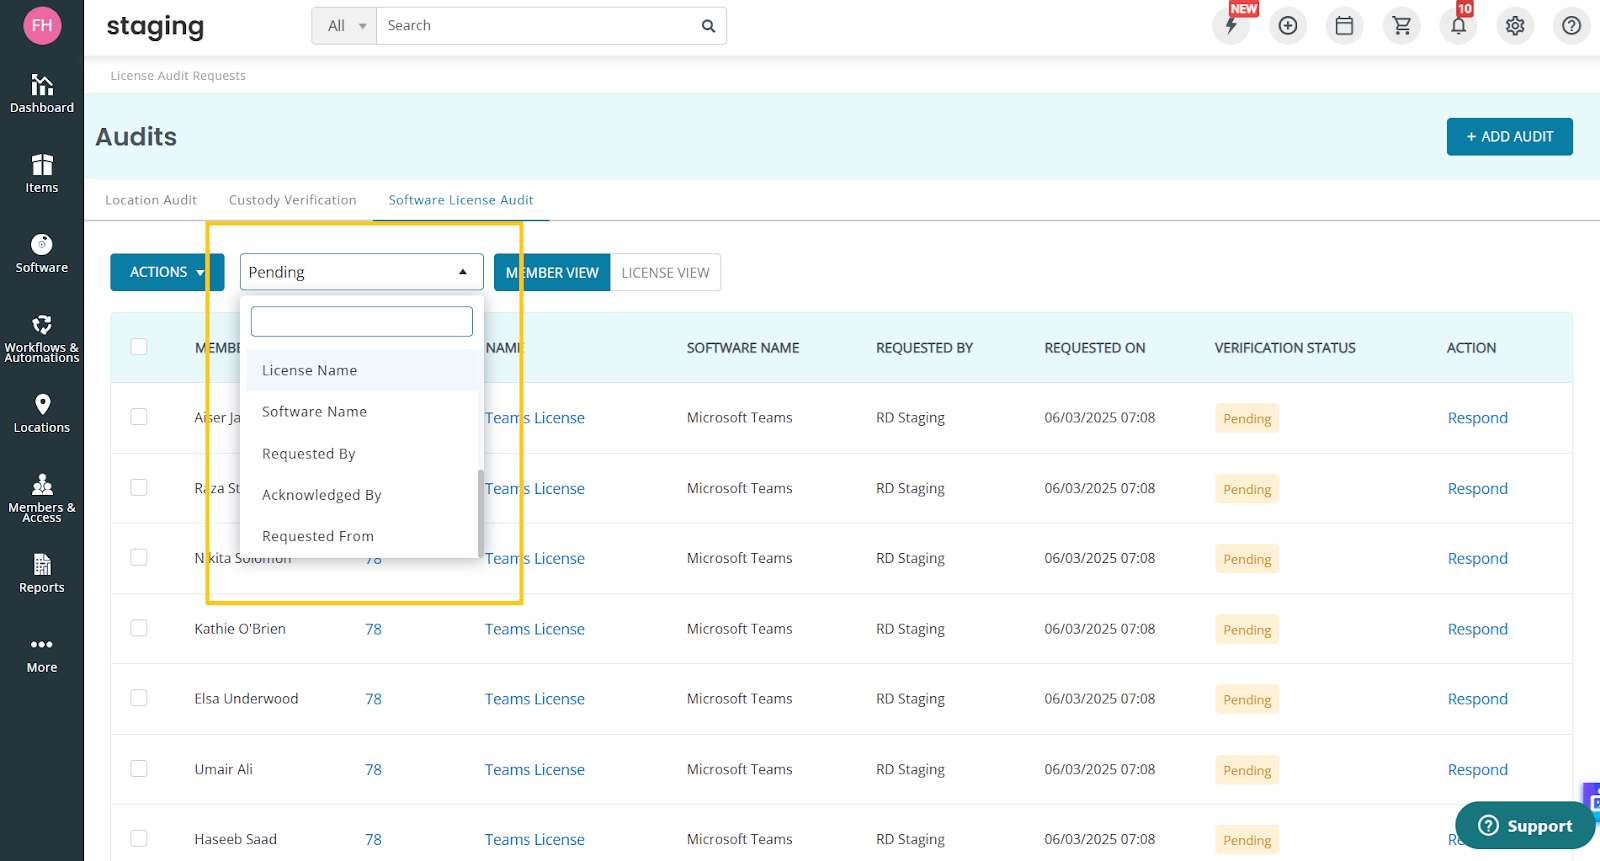
Task: Open the All search scope dropdown
Action: tap(345, 26)
